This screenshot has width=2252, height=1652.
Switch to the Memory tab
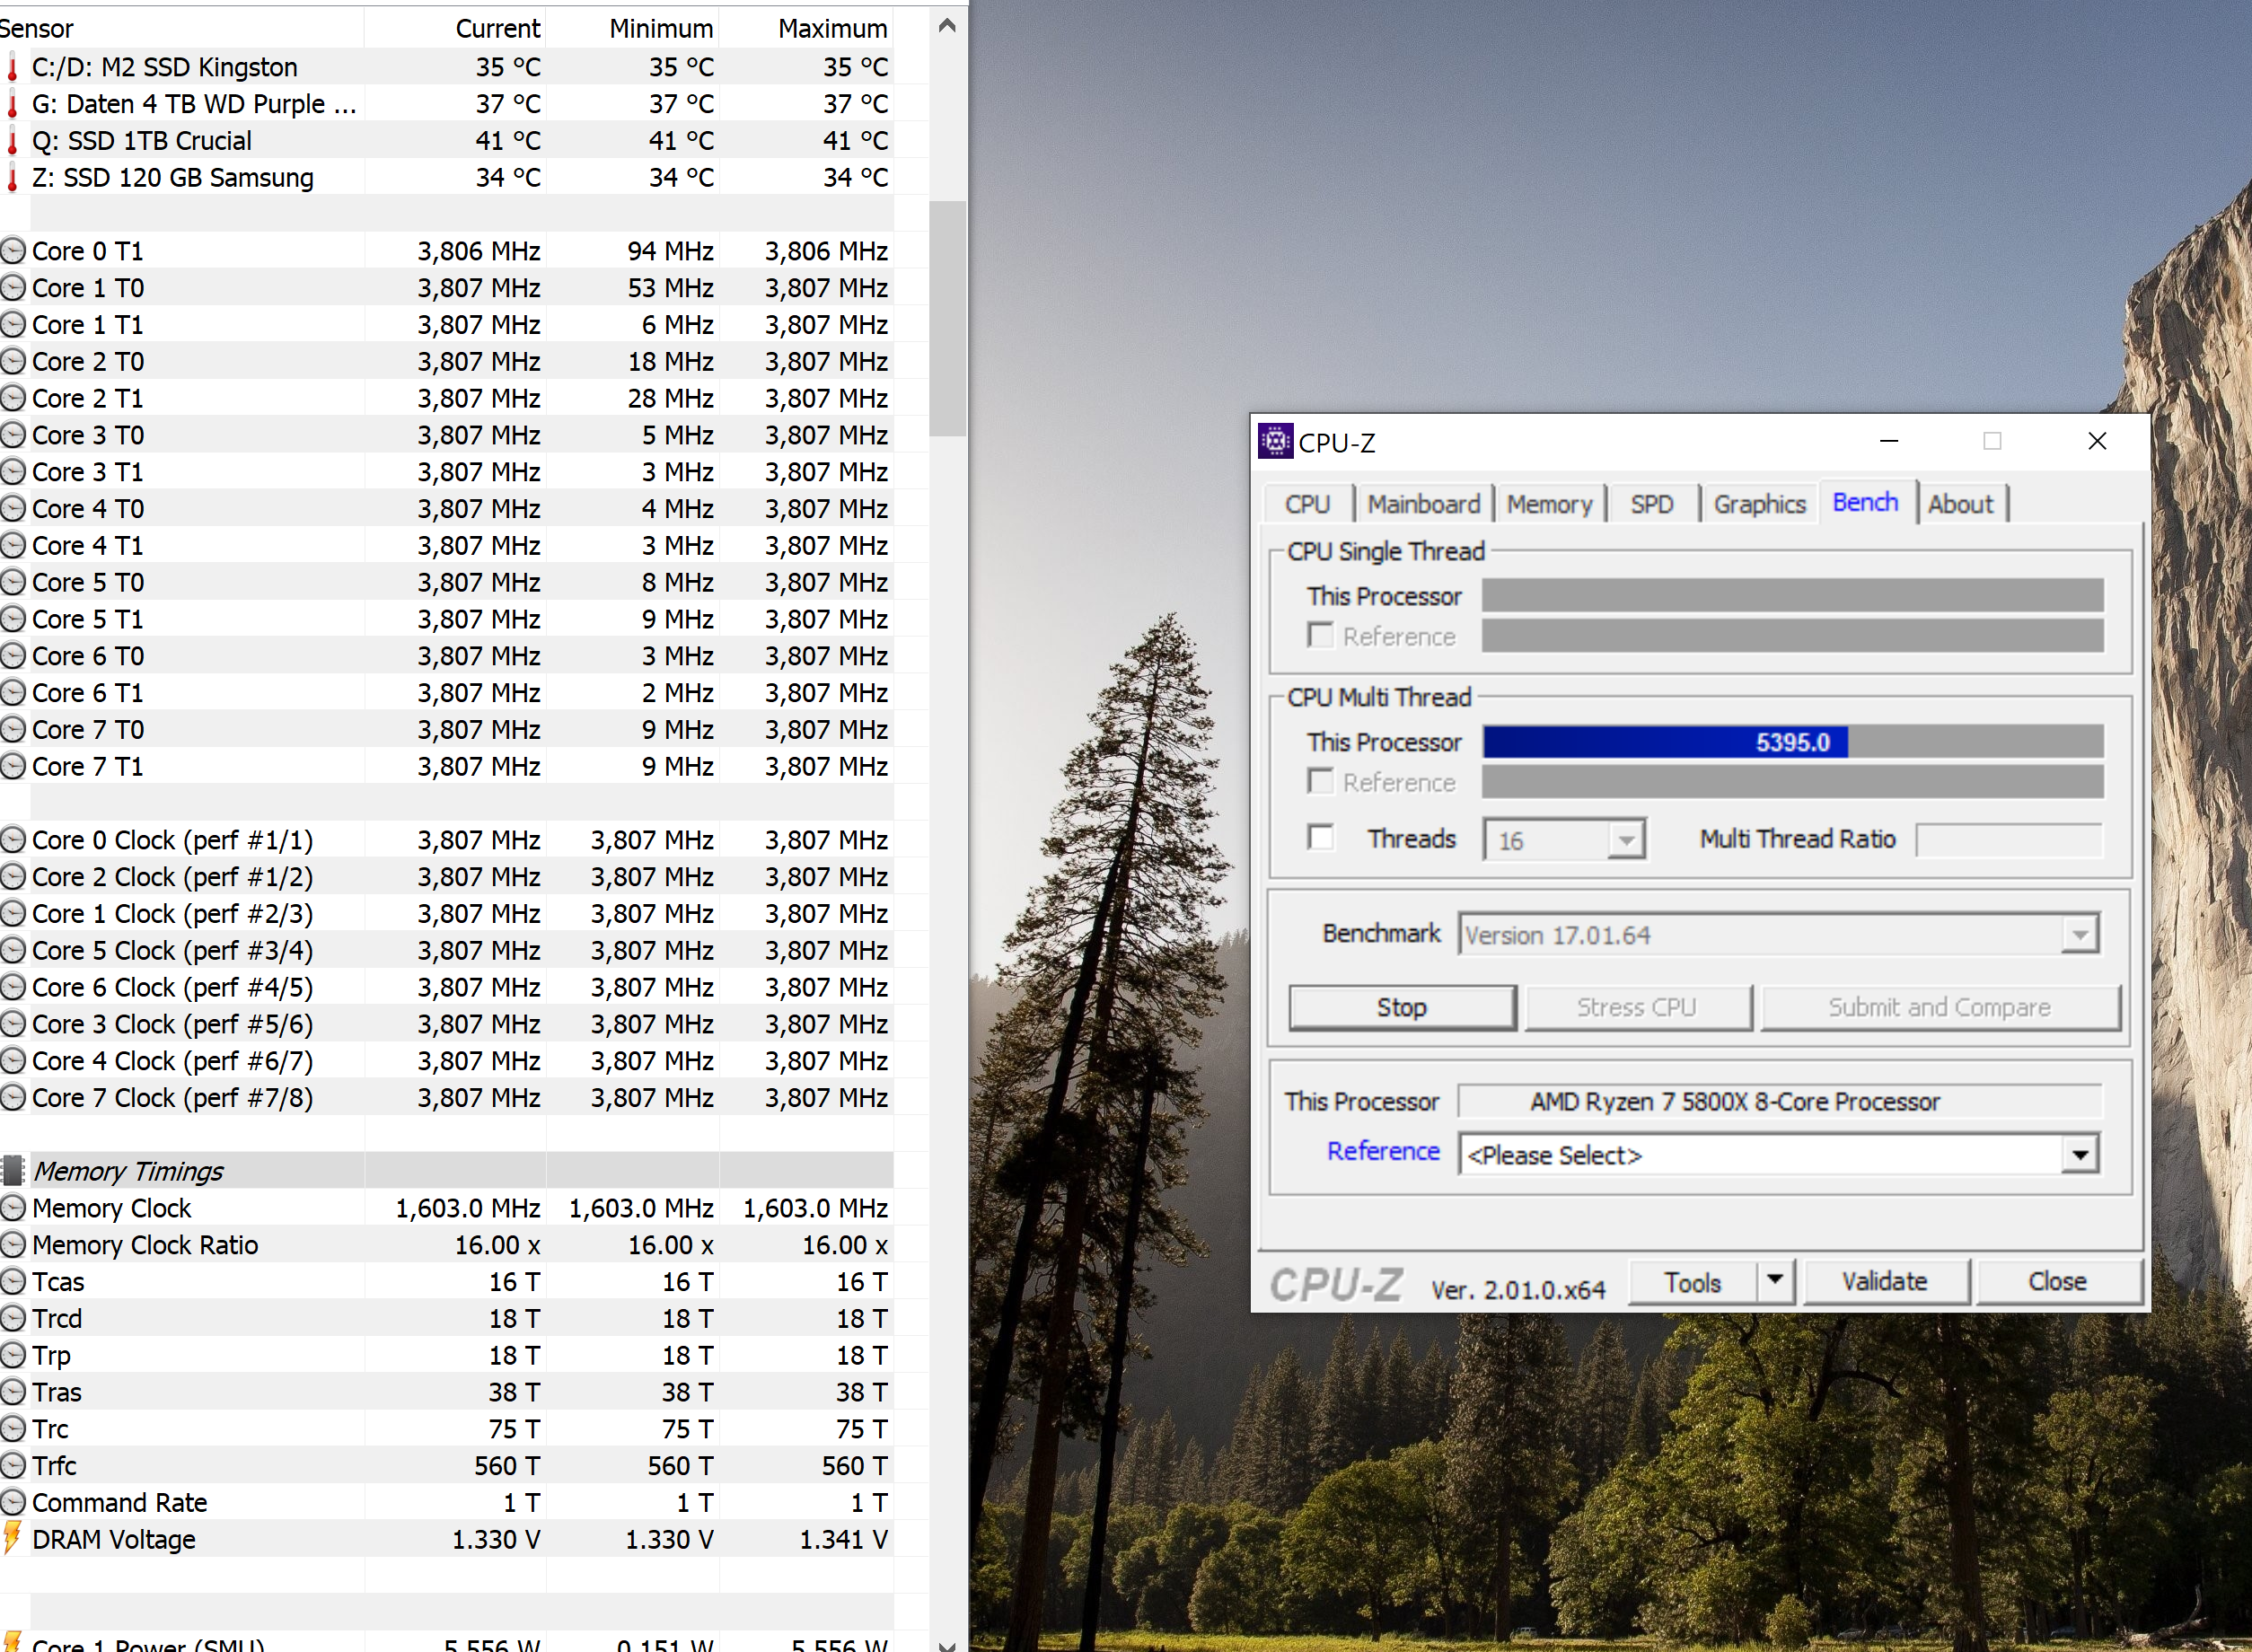[1549, 504]
